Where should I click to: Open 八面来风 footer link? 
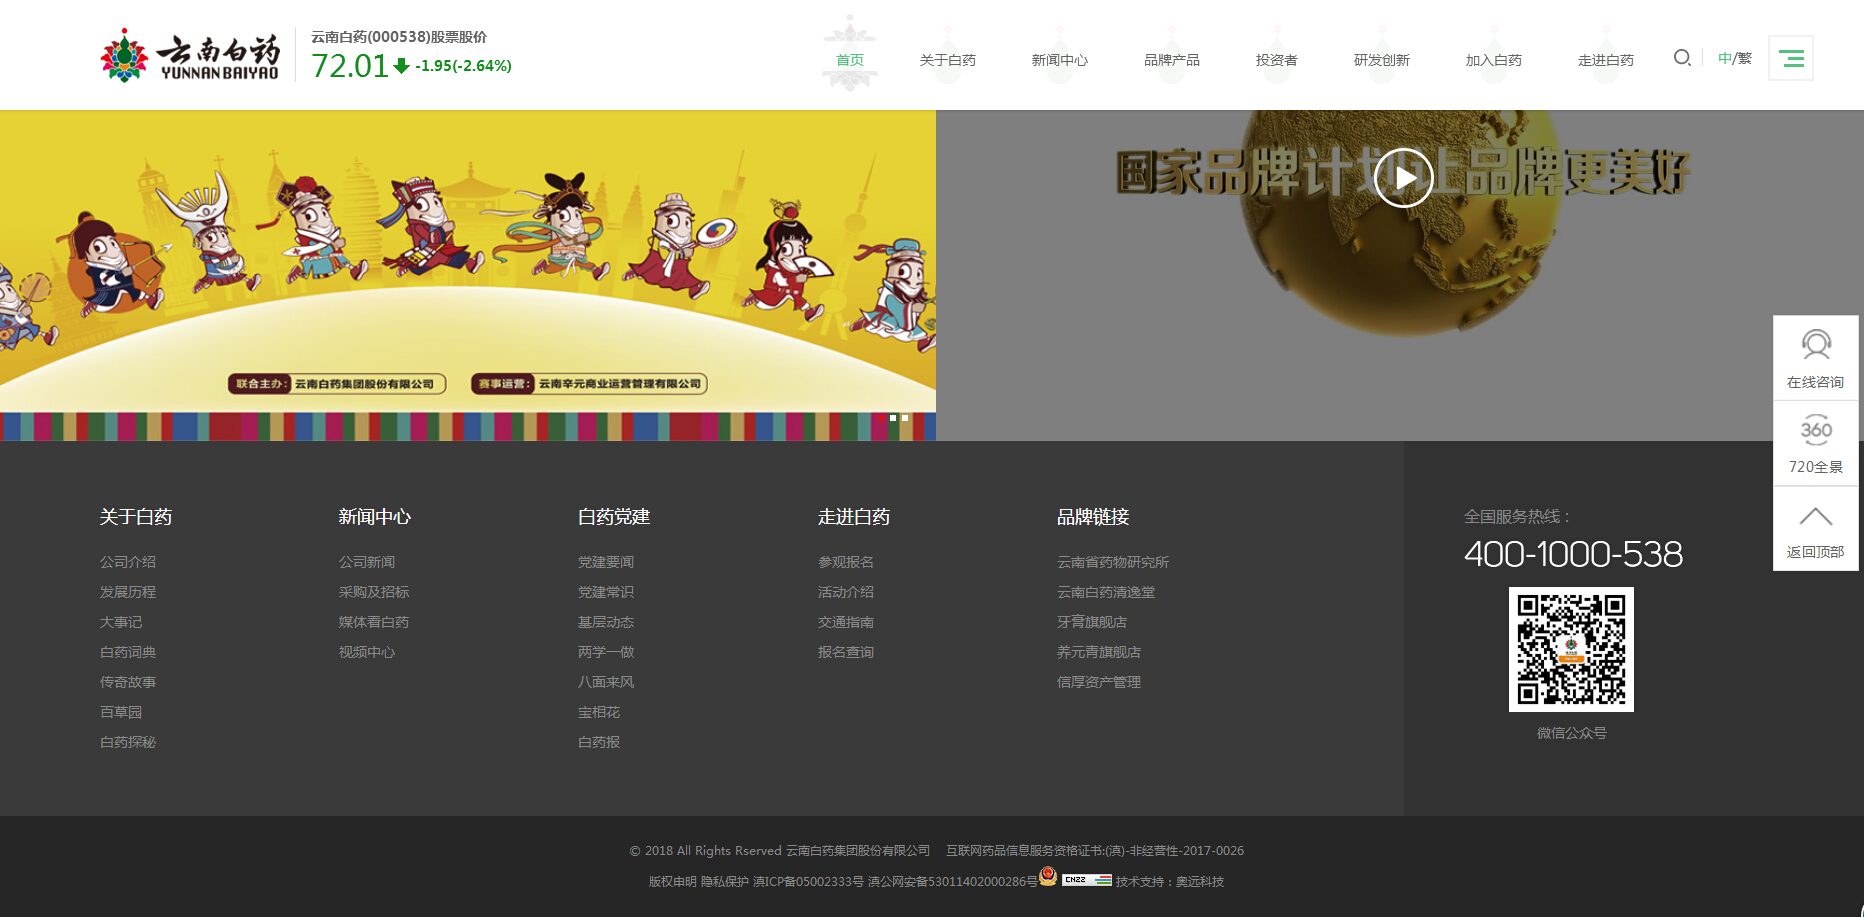pos(606,682)
